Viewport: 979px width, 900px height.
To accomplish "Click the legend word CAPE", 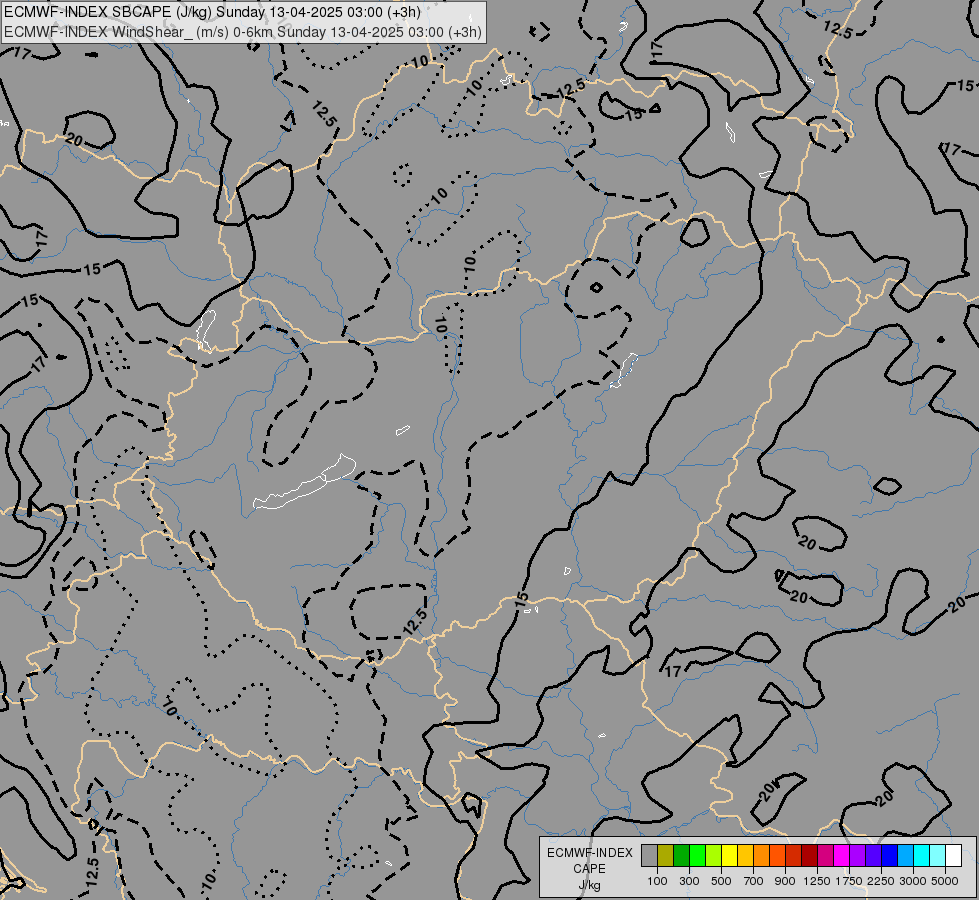I will 589,869.
